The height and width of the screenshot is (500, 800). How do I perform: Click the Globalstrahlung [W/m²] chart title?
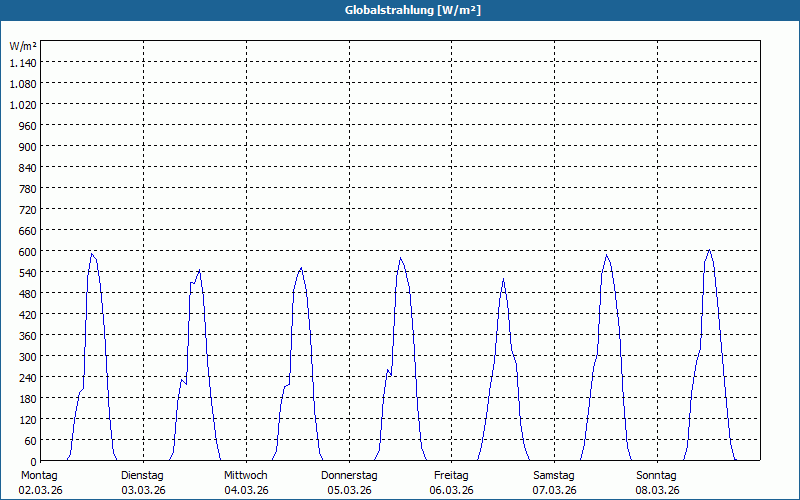(412, 10)
